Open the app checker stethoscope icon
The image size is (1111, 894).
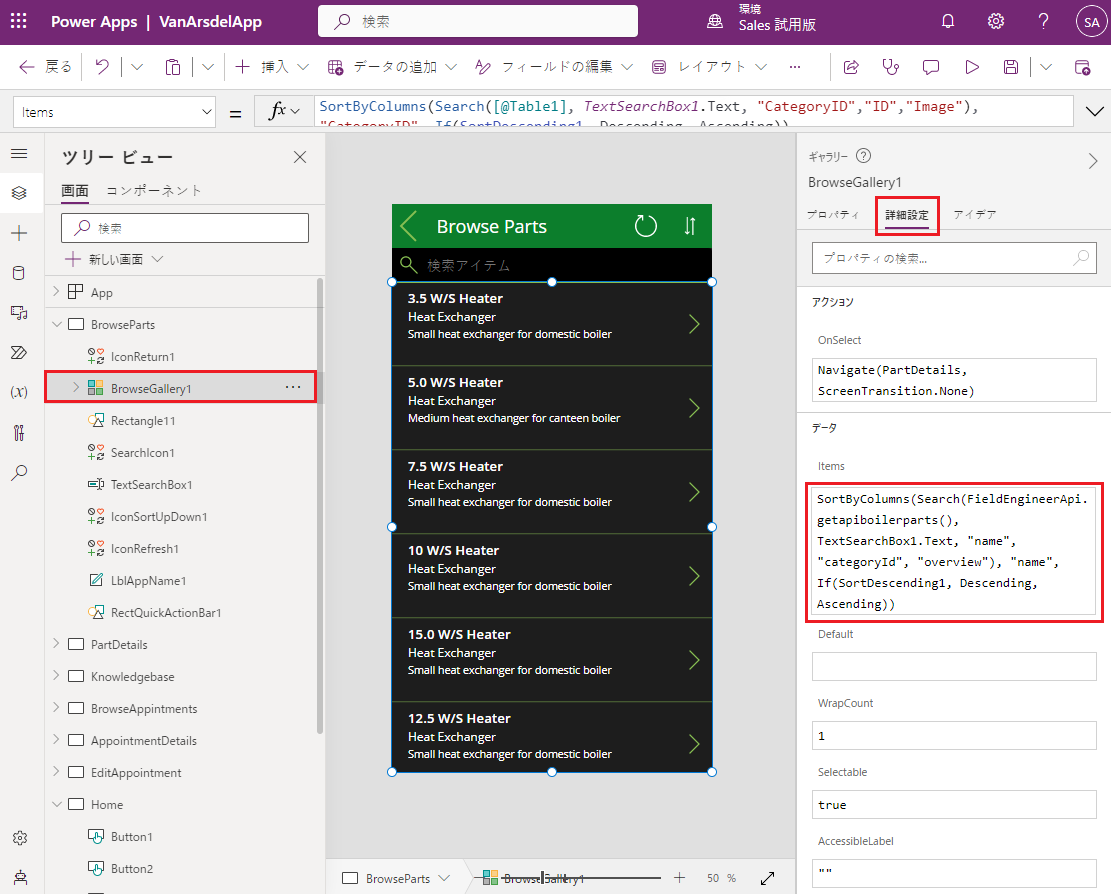(x=891, y=67)
